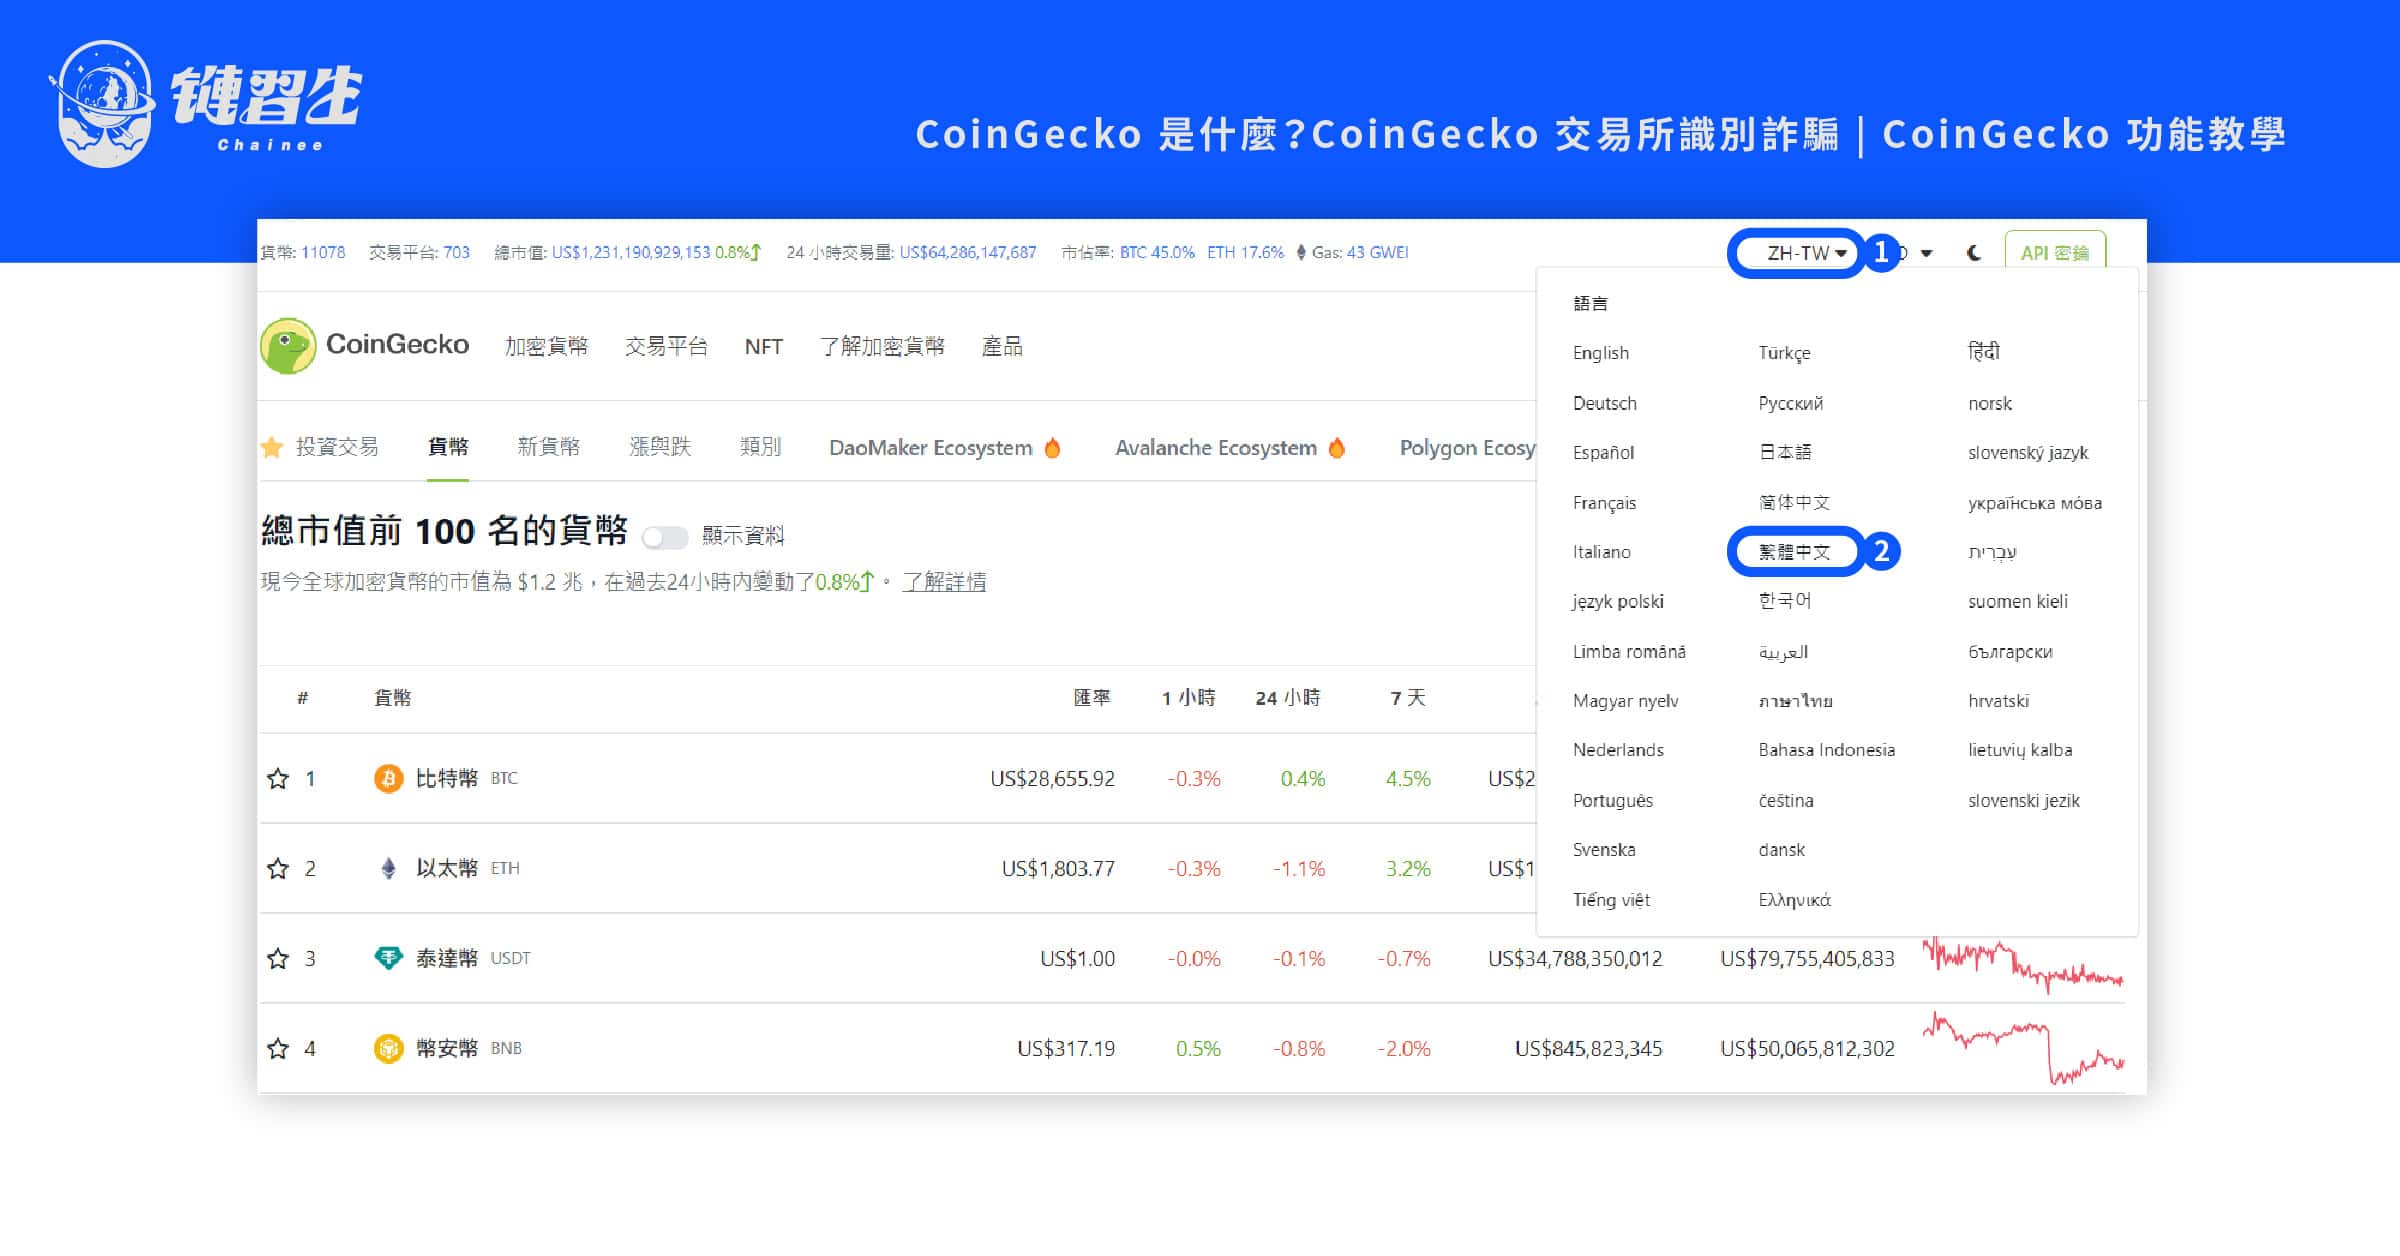The height and width of the screenshot is (1256, 2400).
Task: Click the BNB 7-day sparkline chart
Action: pyautogui.click(x=2023, y=1048)
